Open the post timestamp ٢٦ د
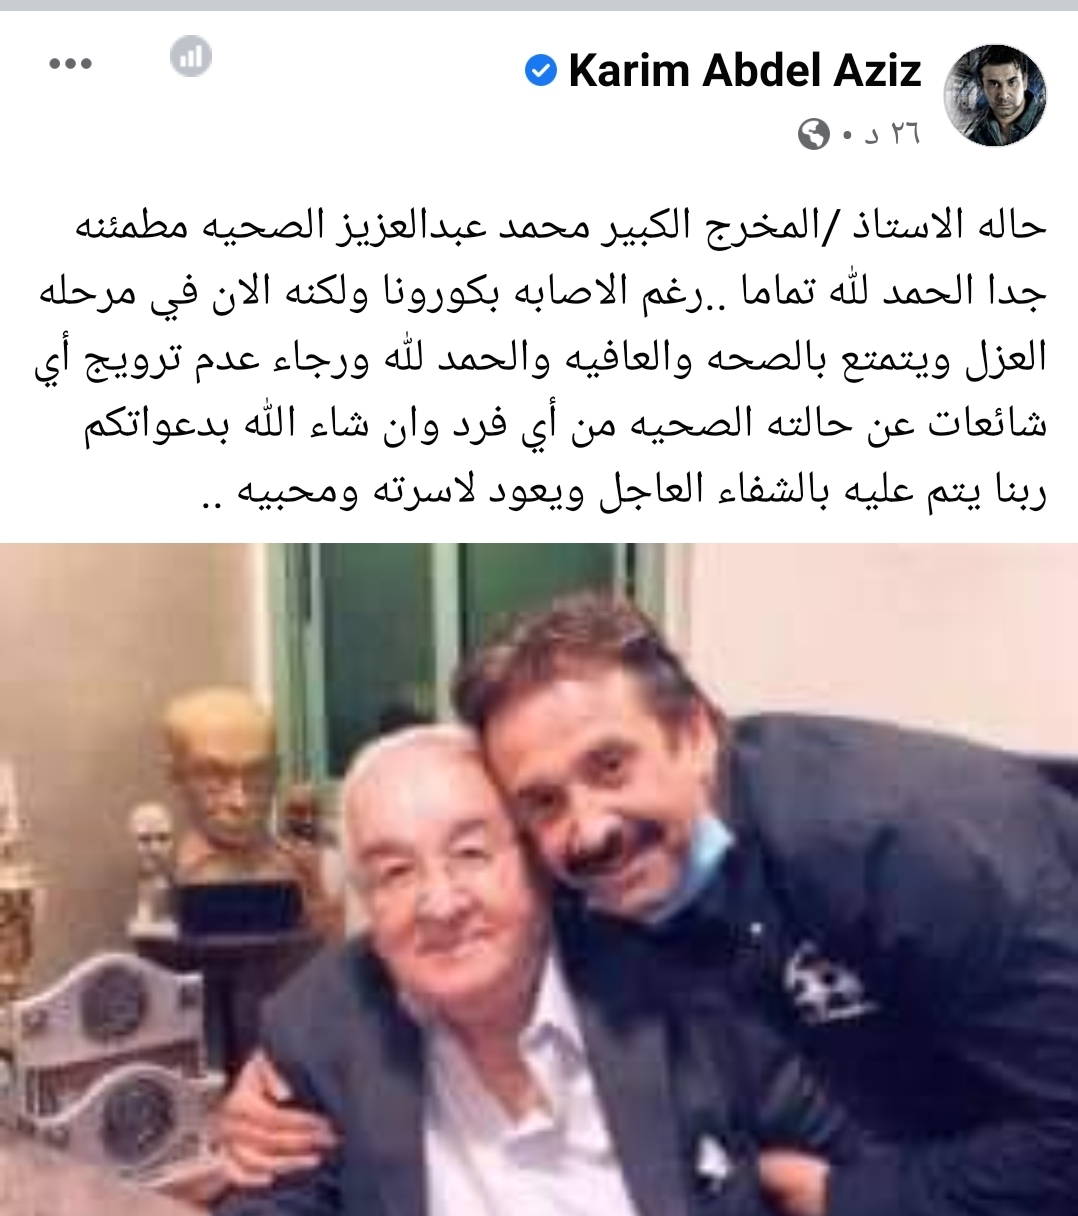 pos(891,134)
